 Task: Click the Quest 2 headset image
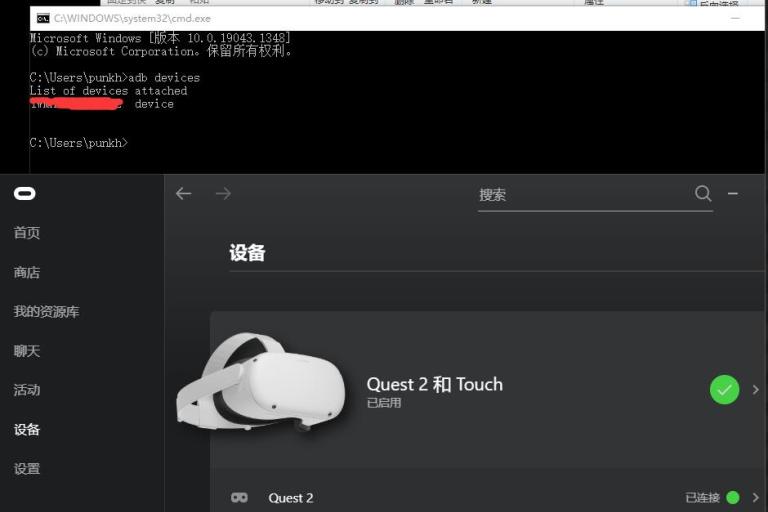(x=261, y=383)
